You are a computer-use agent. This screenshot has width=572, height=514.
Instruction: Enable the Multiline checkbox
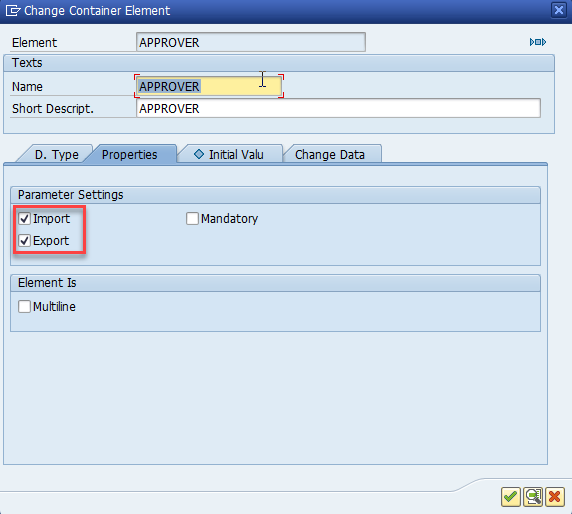(x=24, y=306)
